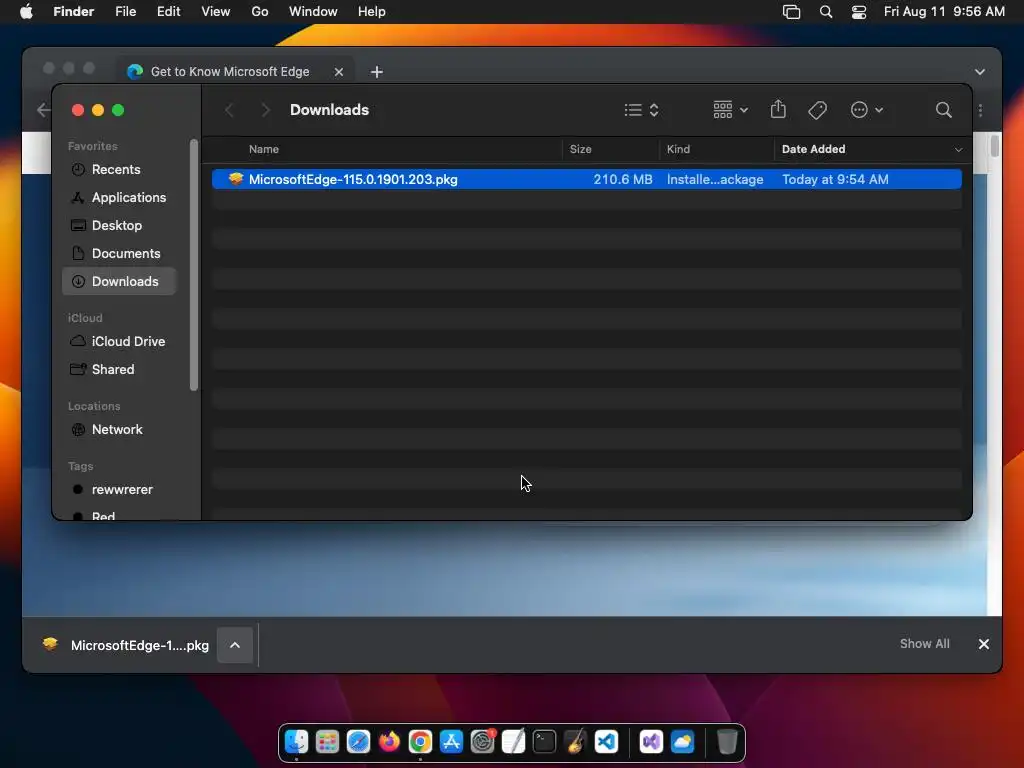Sort files by the Size column header

[580, 150]
